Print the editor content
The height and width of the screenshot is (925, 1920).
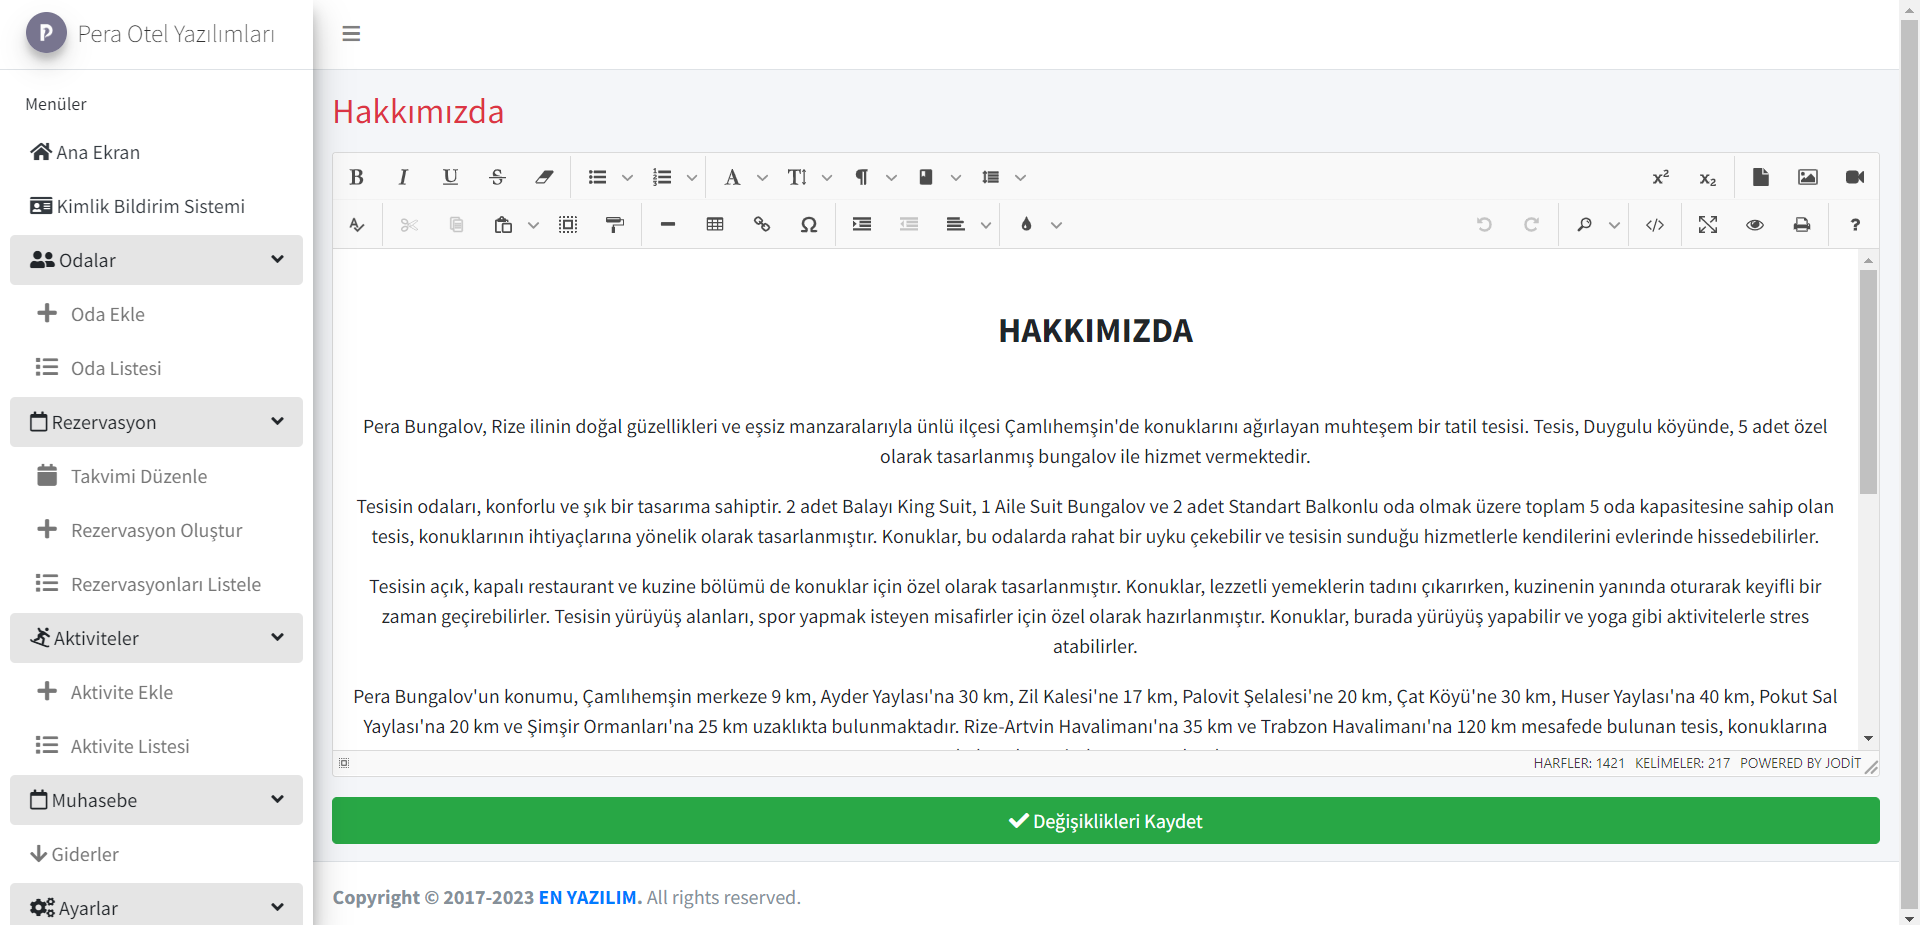(x=1802, y=225)
